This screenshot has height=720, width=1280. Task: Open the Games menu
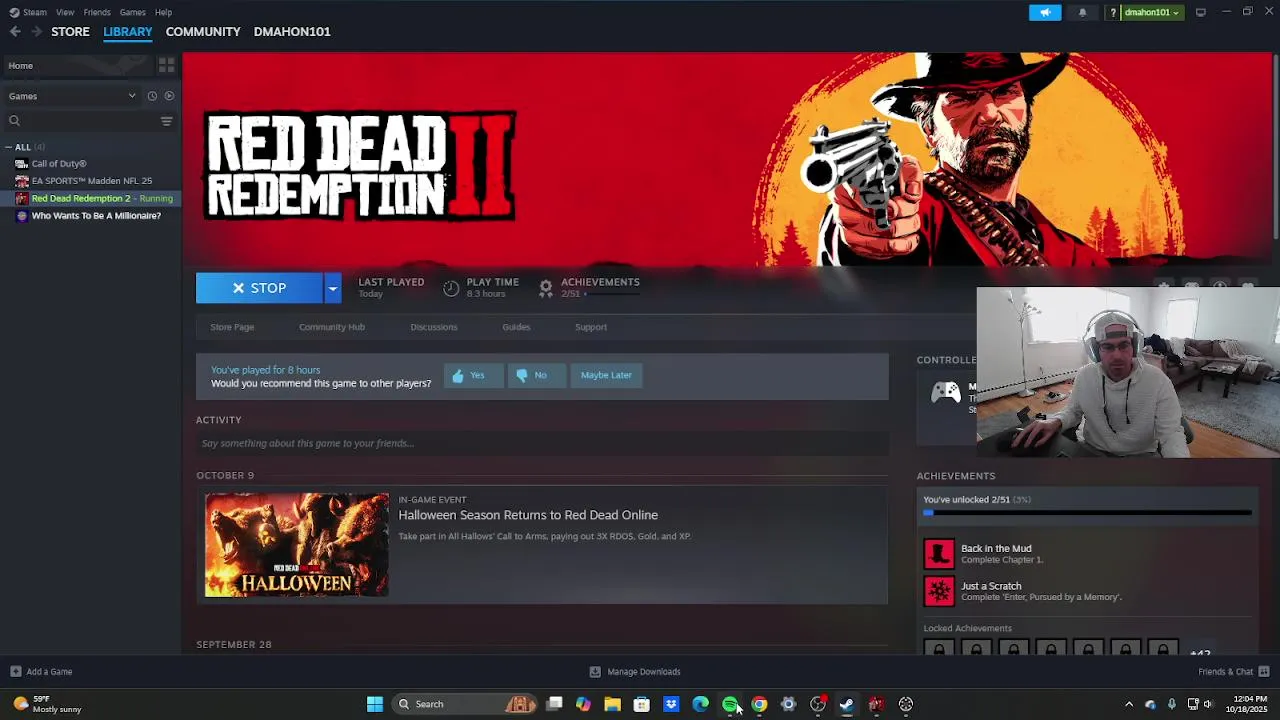[x=132, y=12]
